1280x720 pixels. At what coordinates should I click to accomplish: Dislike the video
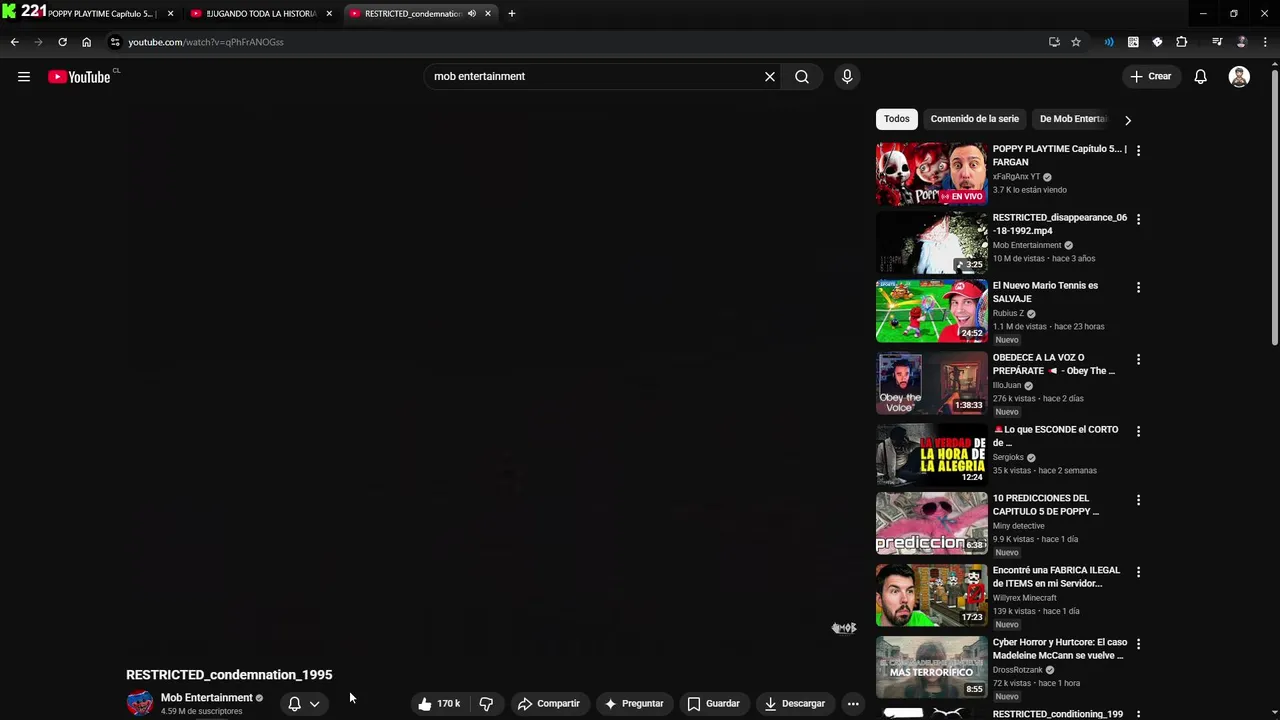coord(486,704)
